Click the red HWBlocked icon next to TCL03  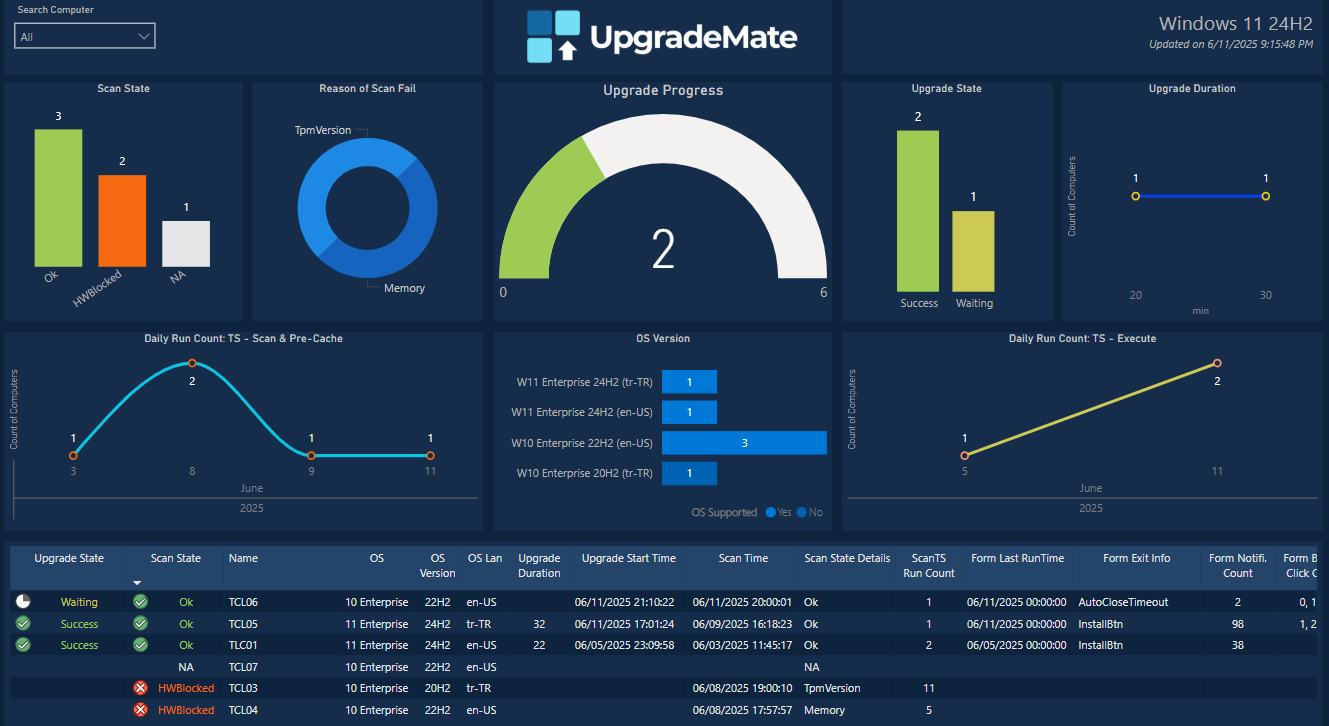point(140,688)
